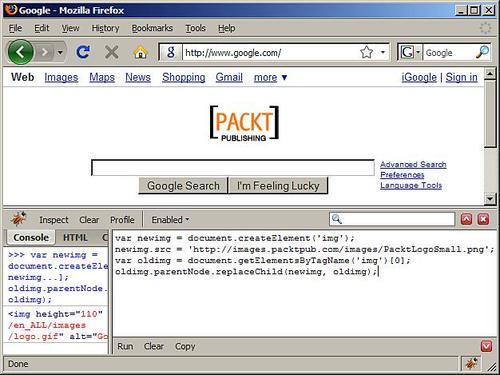Viewport: 500px width, 375px height.
Task: Go back with the green Back arrow
Action: tap(20, 52)
